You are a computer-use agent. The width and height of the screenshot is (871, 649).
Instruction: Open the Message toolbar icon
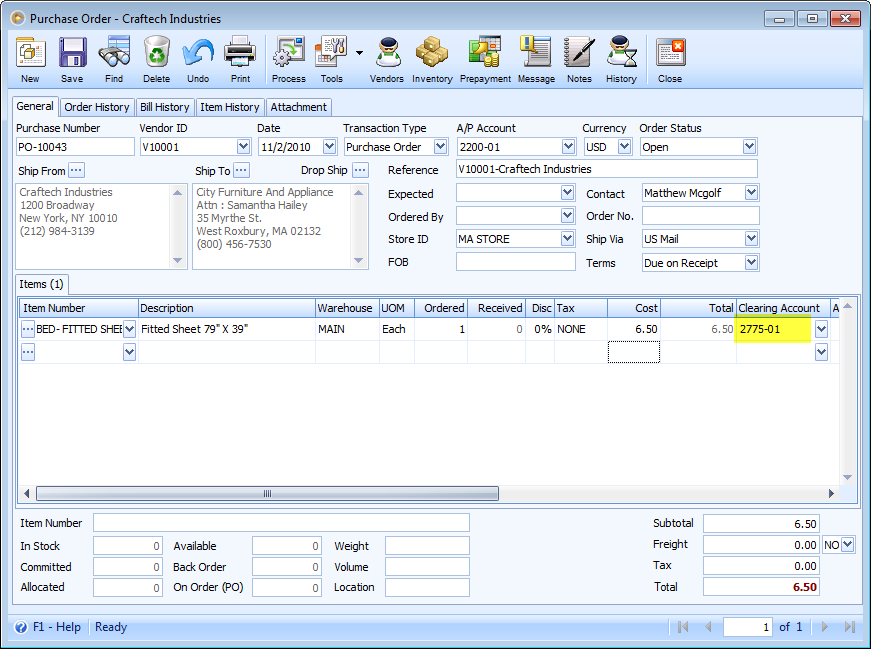[x=536, y=59]
